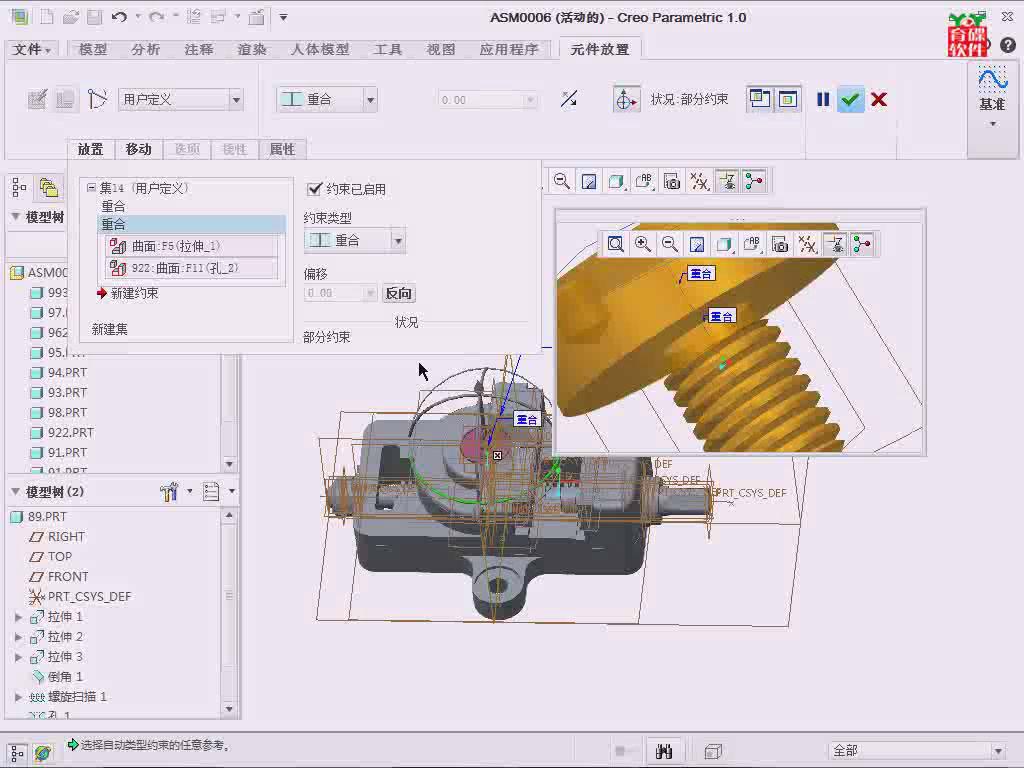Click the view manager camera icon in preview toolbar

pyautogui.click(x=780, y=244)
